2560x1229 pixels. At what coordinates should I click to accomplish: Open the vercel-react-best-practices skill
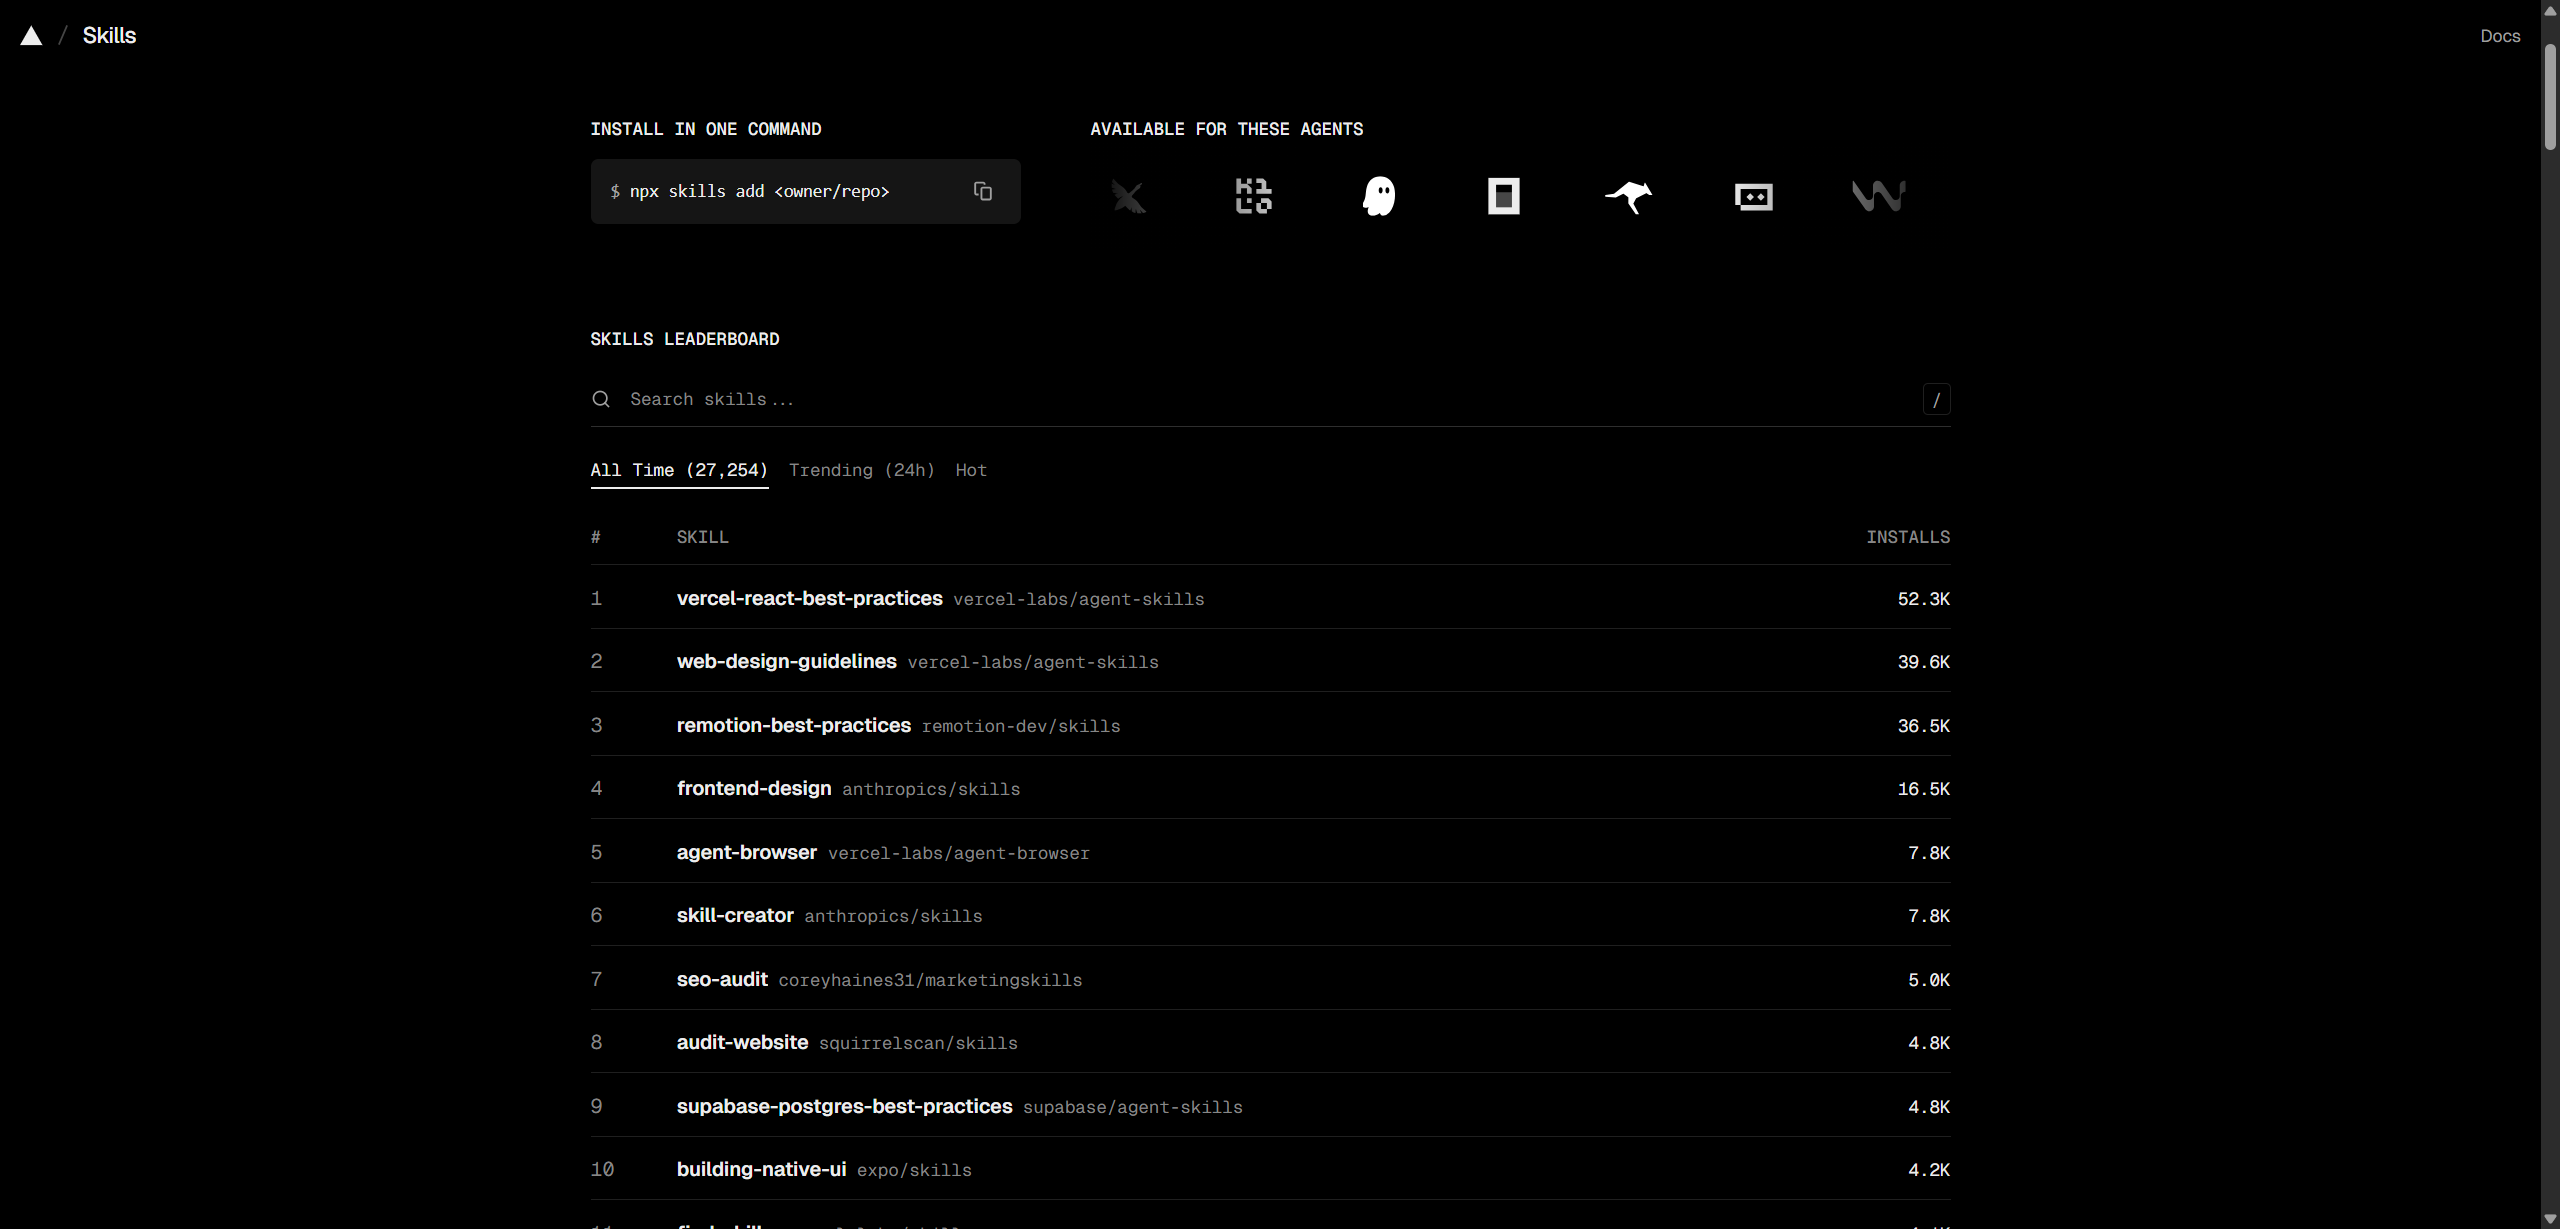[x=809, y=598]
